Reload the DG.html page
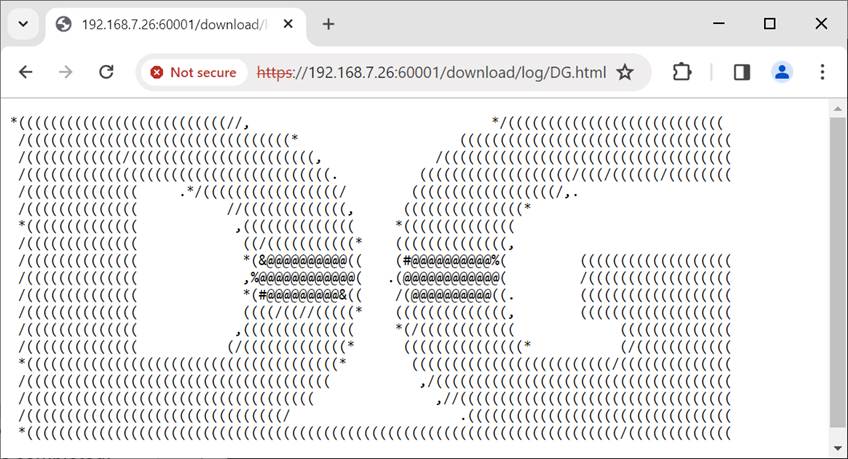The width and height of the screenshot is (848, 459). (x=106, y=72)
